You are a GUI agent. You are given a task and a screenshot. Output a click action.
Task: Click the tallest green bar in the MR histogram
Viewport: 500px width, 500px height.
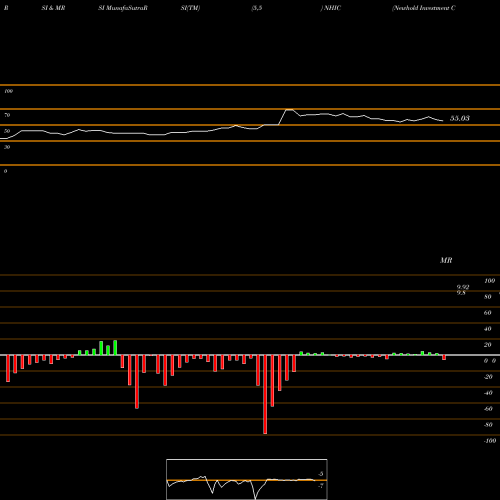coord(115,348)
